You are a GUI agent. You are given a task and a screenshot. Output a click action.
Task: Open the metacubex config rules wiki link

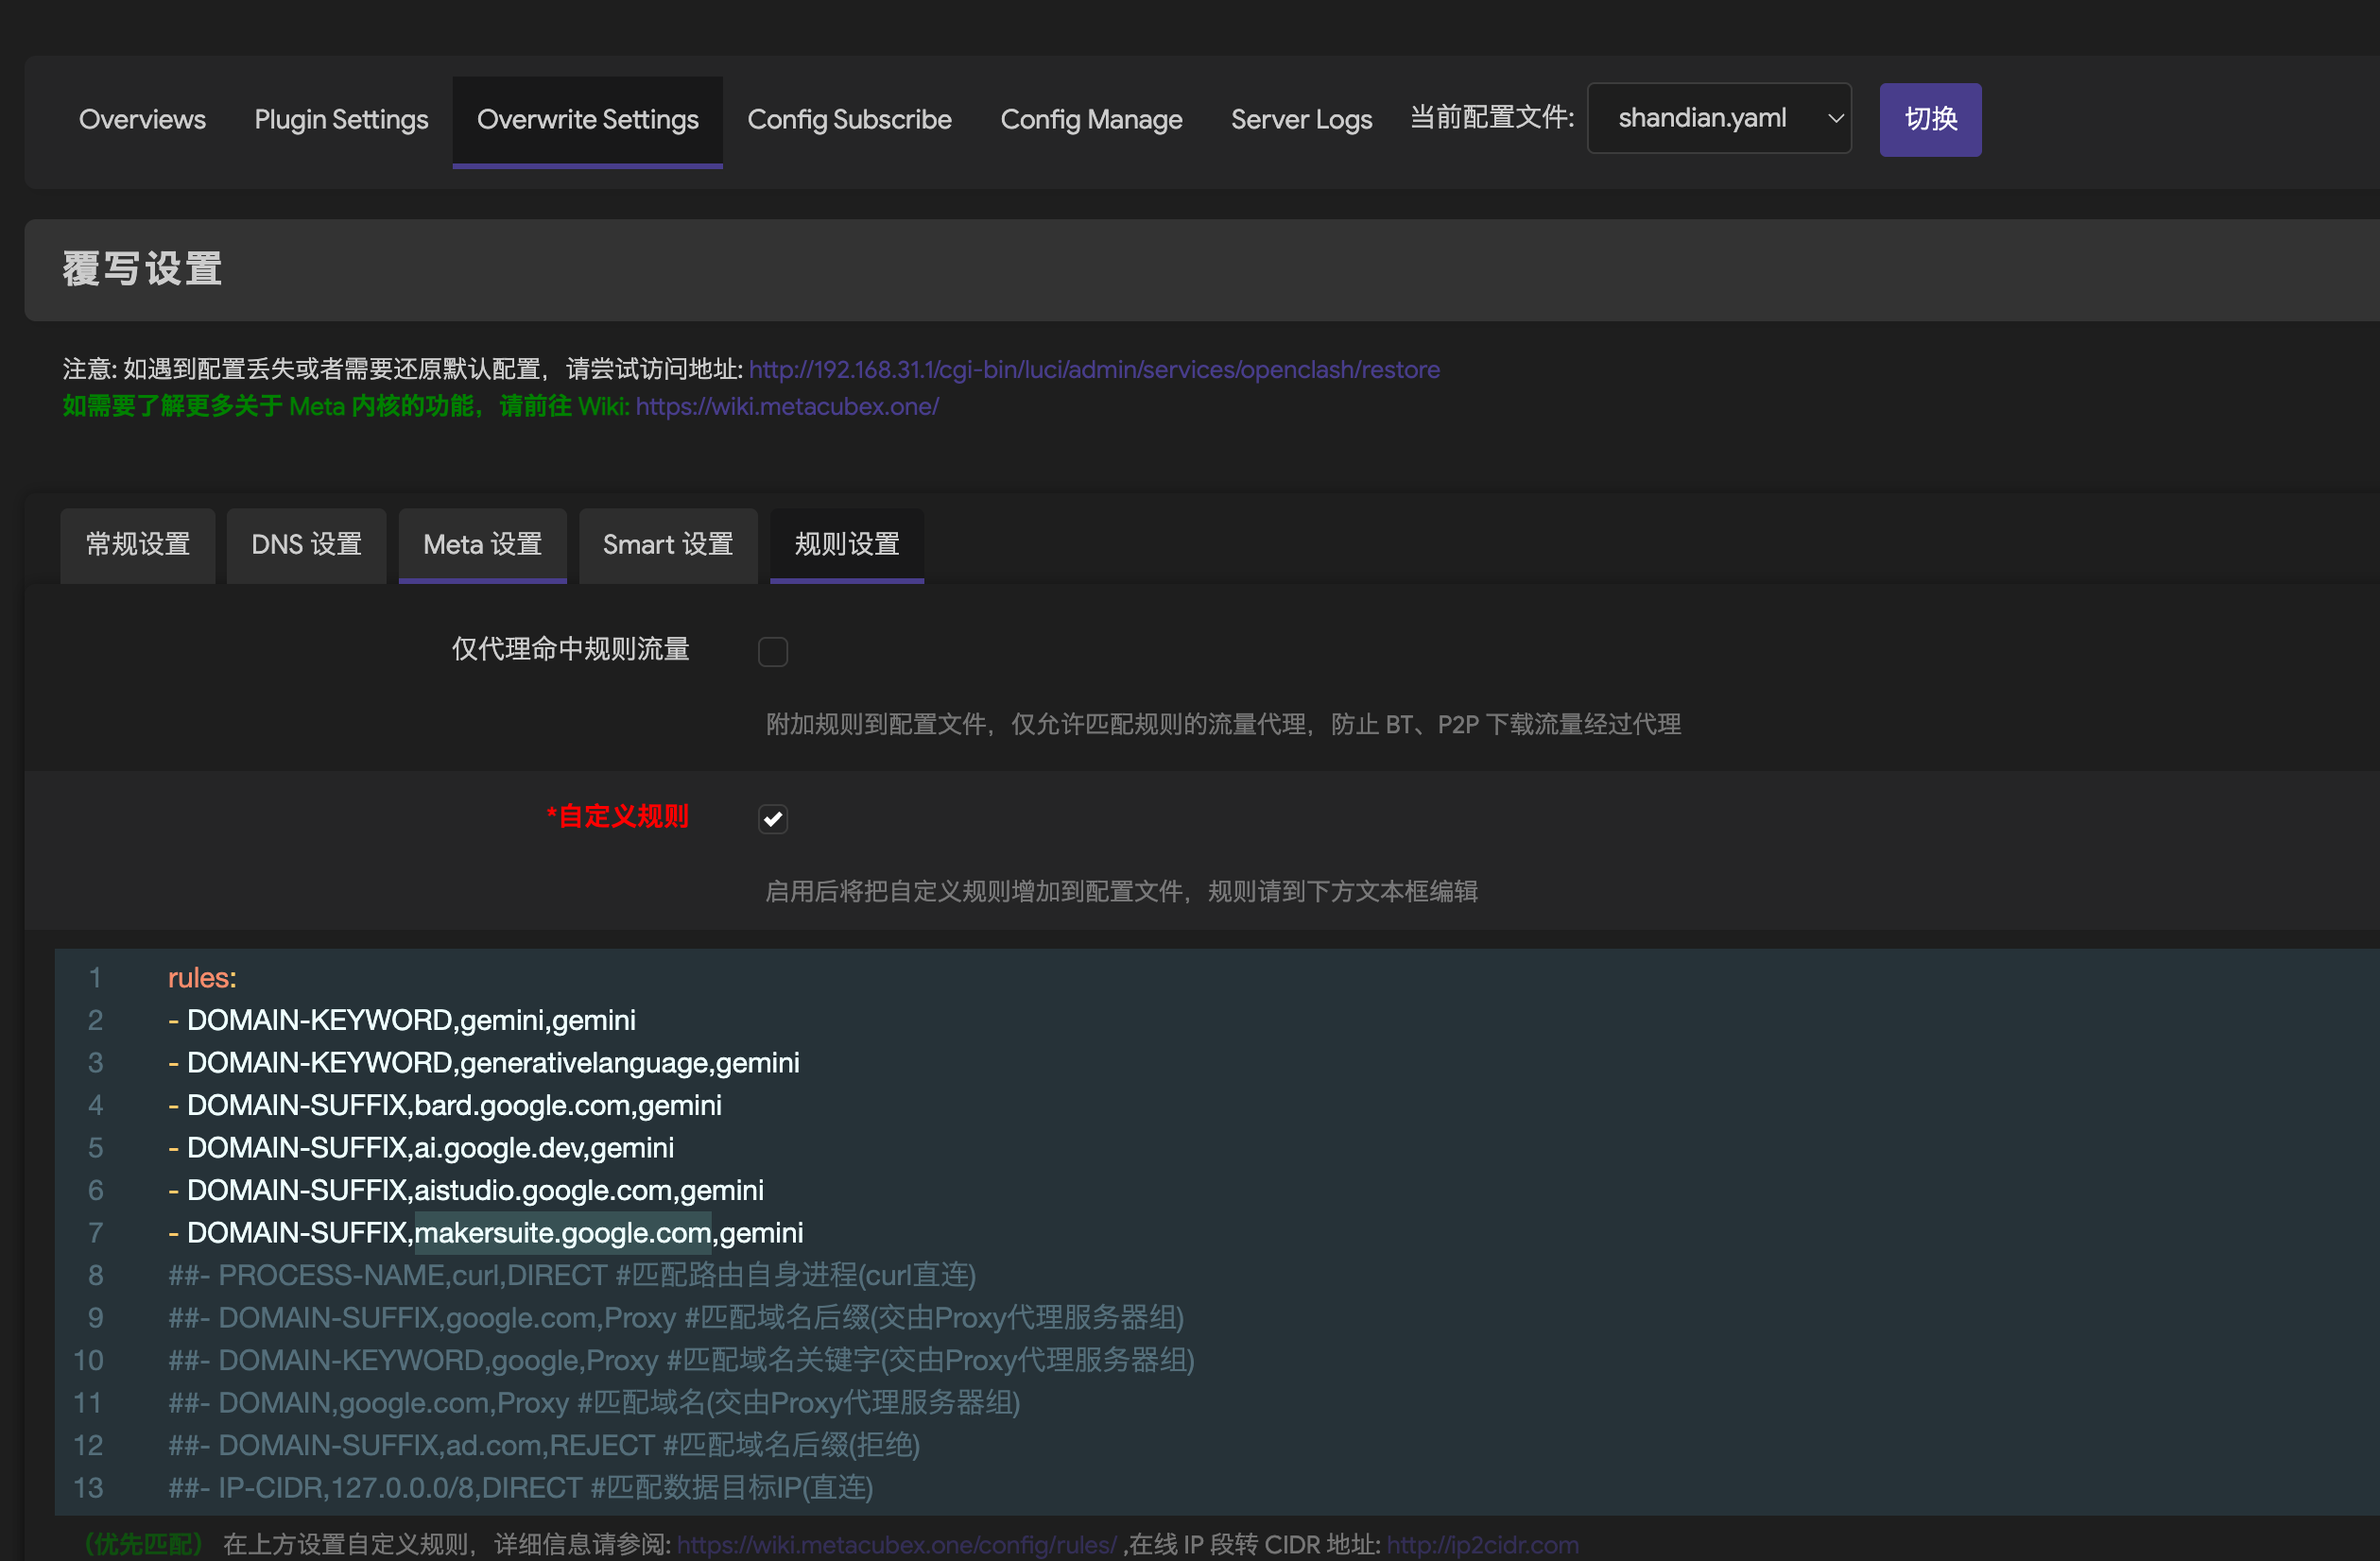click(x=895, y=1543)
